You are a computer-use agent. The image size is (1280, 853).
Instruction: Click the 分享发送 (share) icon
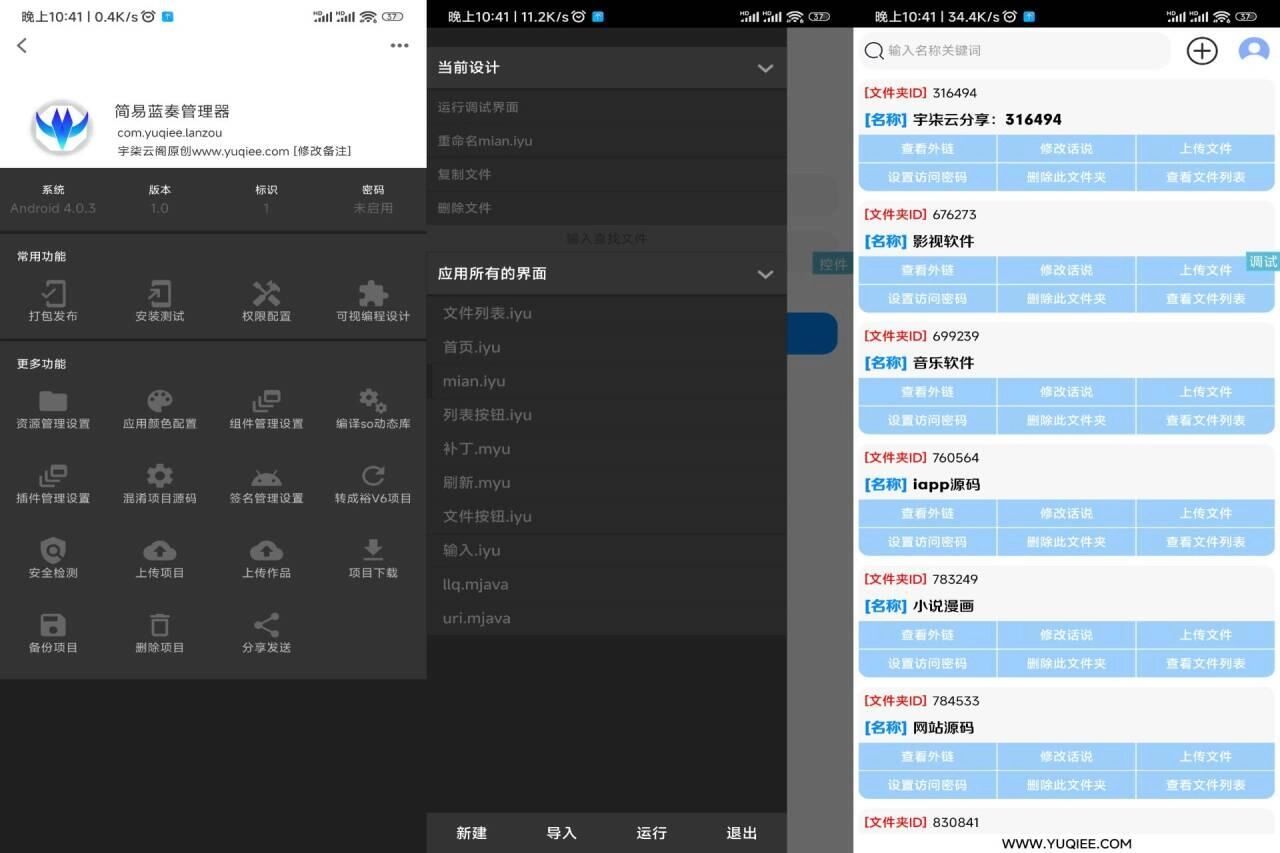(266, 633)
